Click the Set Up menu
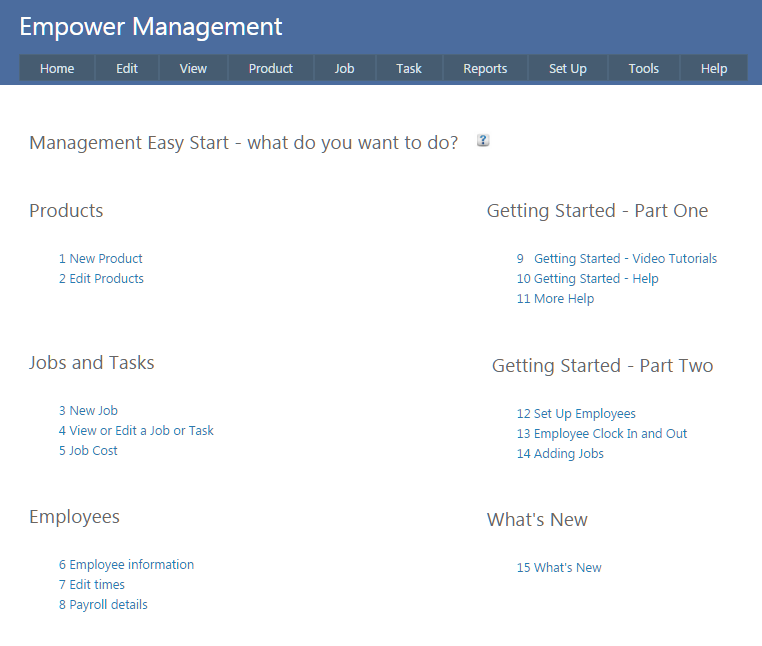This screenshot has width=762, height=646. click(x=568, y=68)
